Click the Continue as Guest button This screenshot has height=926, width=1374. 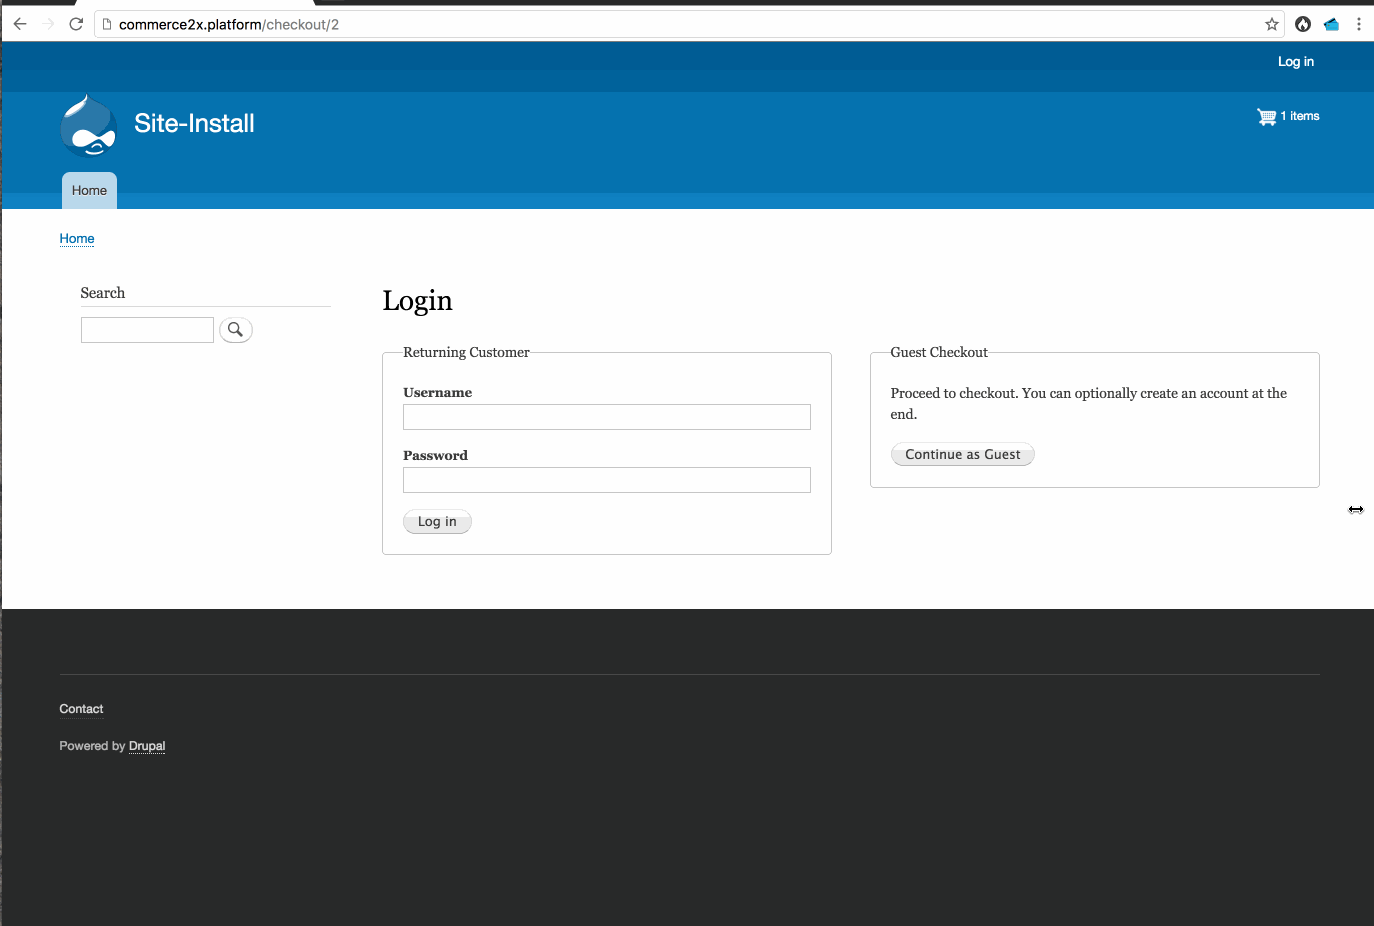click(x=963, y=455)
